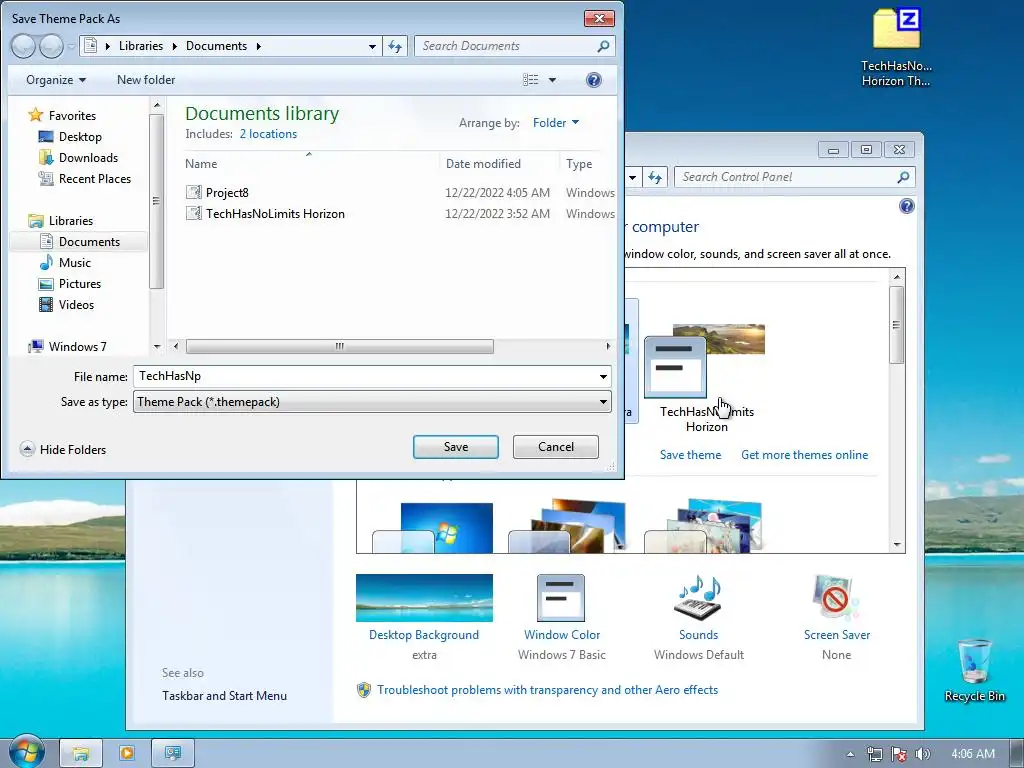This screenshot has height=768, width=1024.
Task: Sort by the Date modified column
Action: (483, 164)
